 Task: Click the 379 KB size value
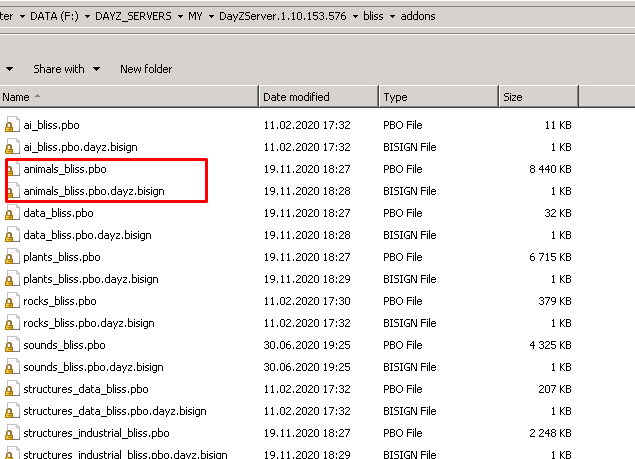(x=555, y=301)
